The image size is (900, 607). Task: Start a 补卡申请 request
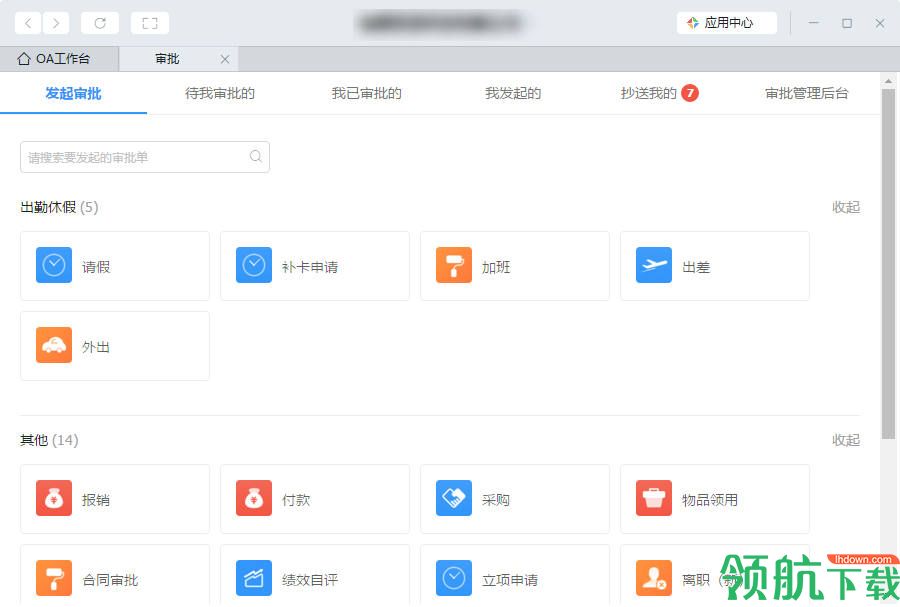(315, 266)
